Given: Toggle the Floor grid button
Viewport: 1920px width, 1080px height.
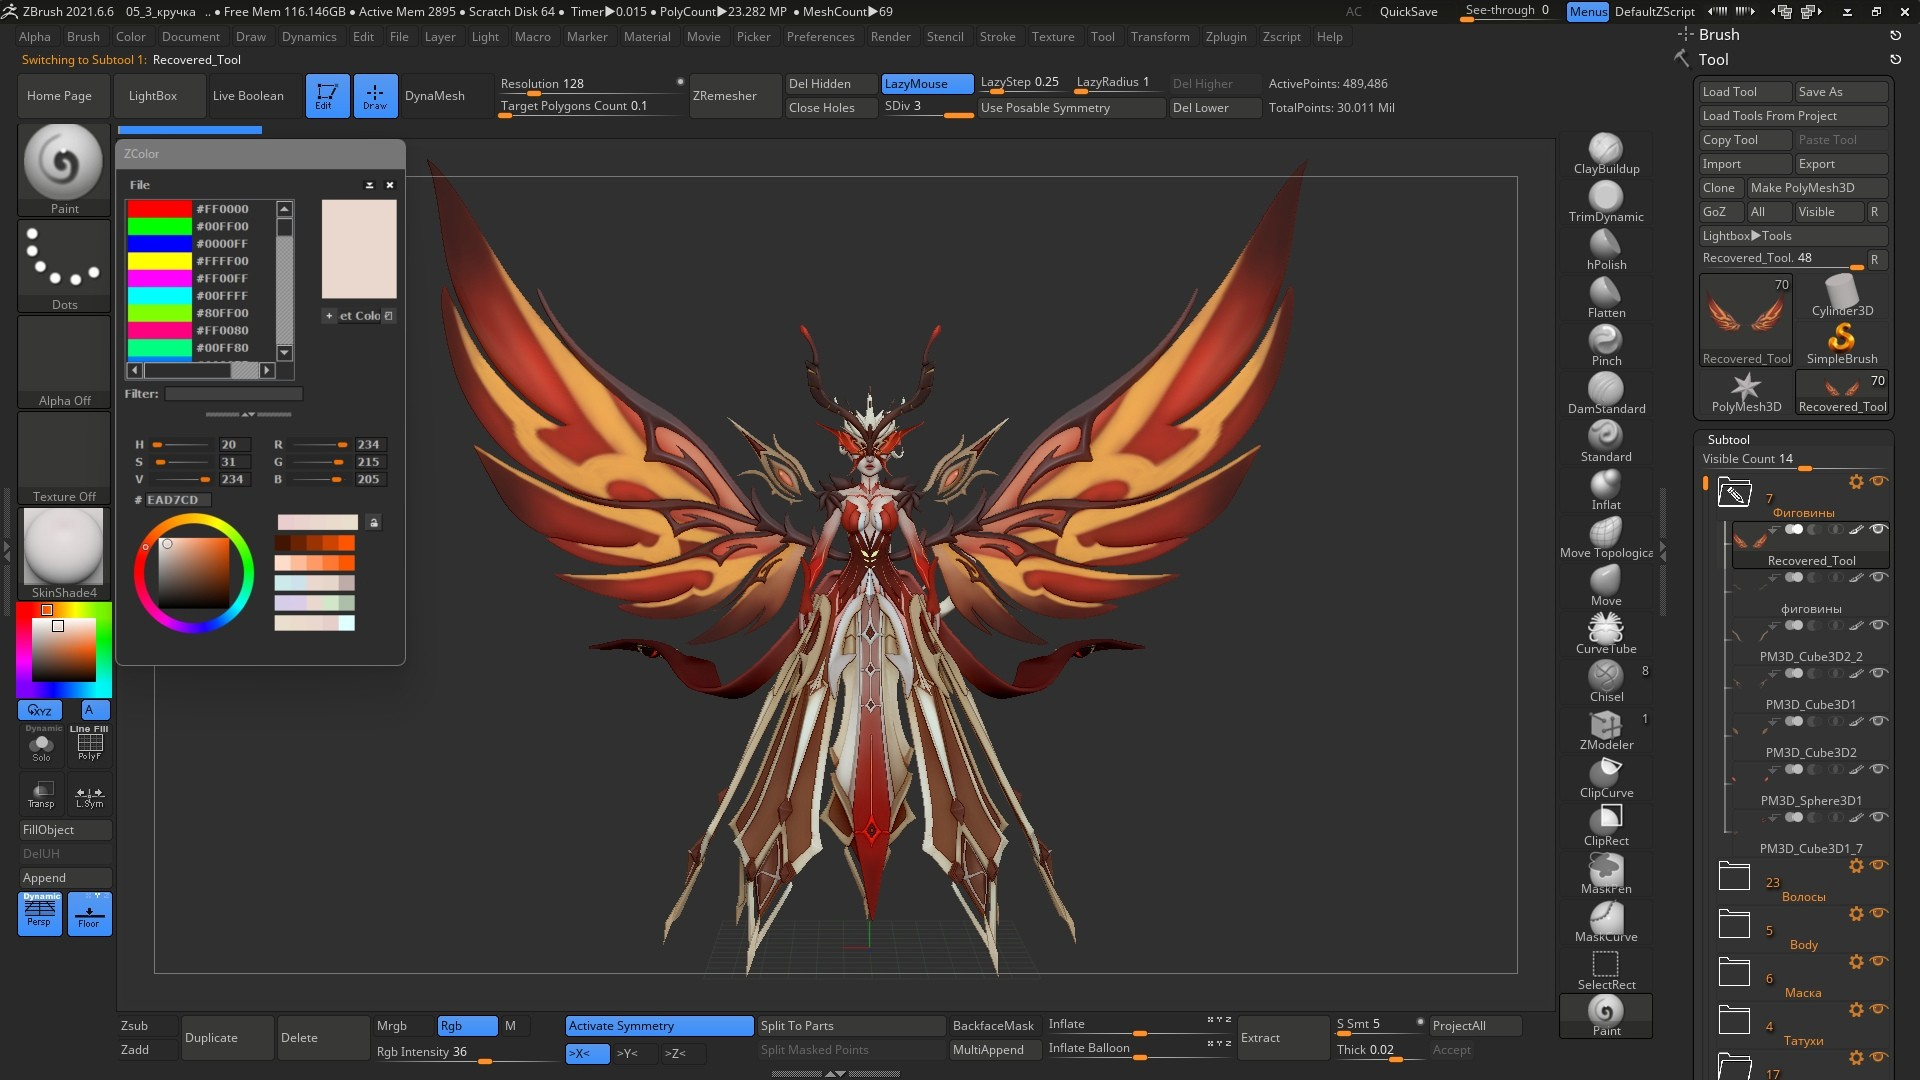Looking at the screenshot, I should coord(89,913).
